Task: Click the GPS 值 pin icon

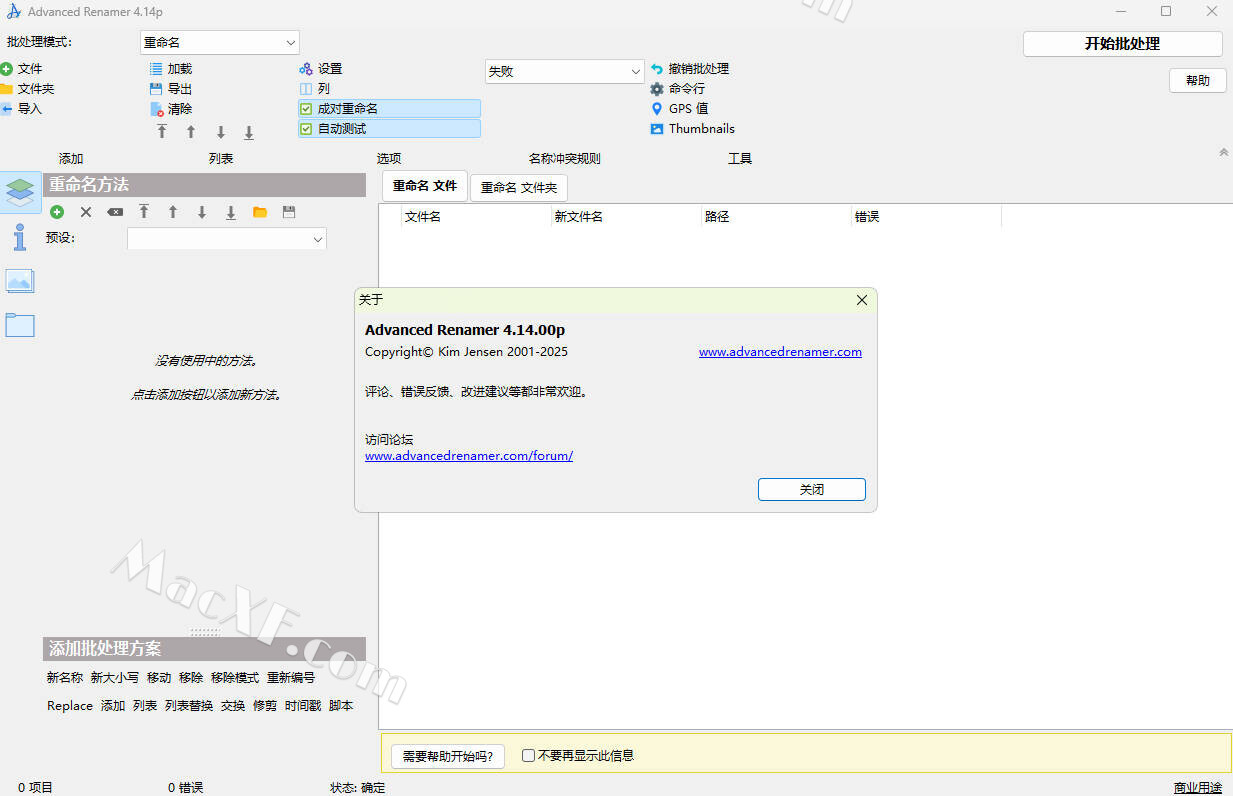Action: point(657,108)
